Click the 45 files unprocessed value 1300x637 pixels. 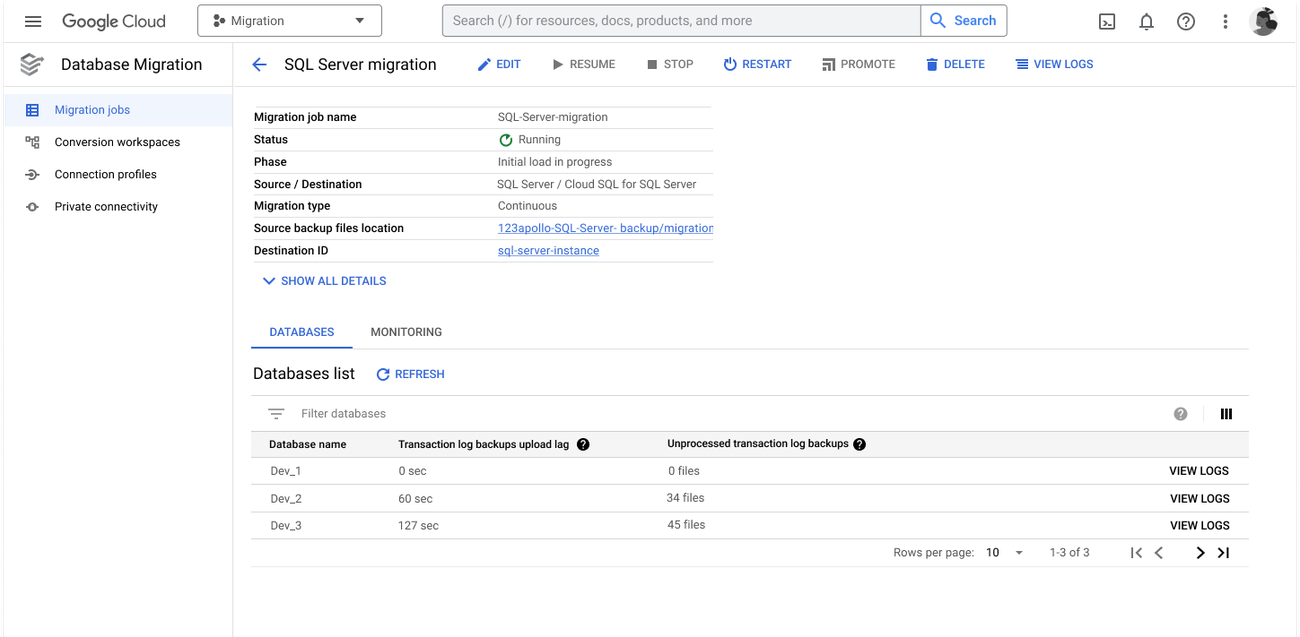point(687,525)
